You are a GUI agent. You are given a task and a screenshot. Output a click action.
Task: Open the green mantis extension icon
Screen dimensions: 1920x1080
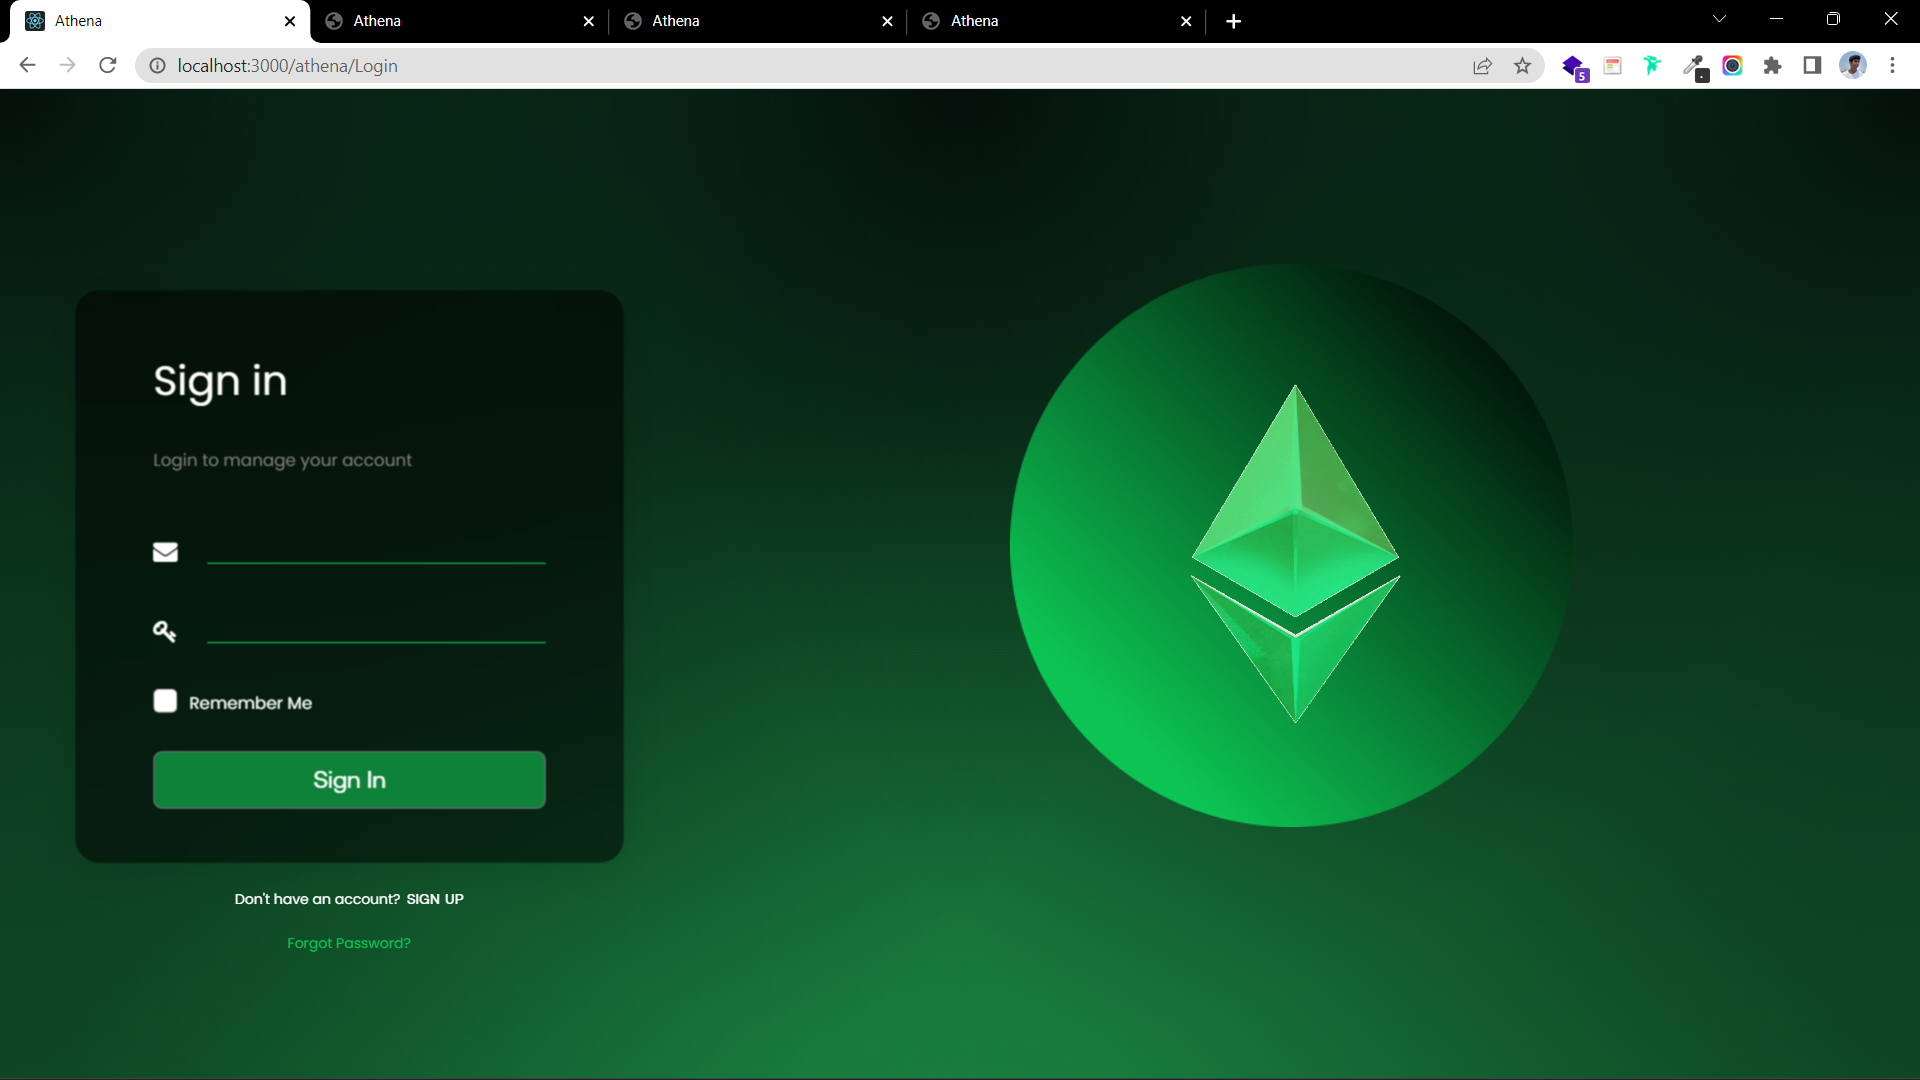[1652, 65]
